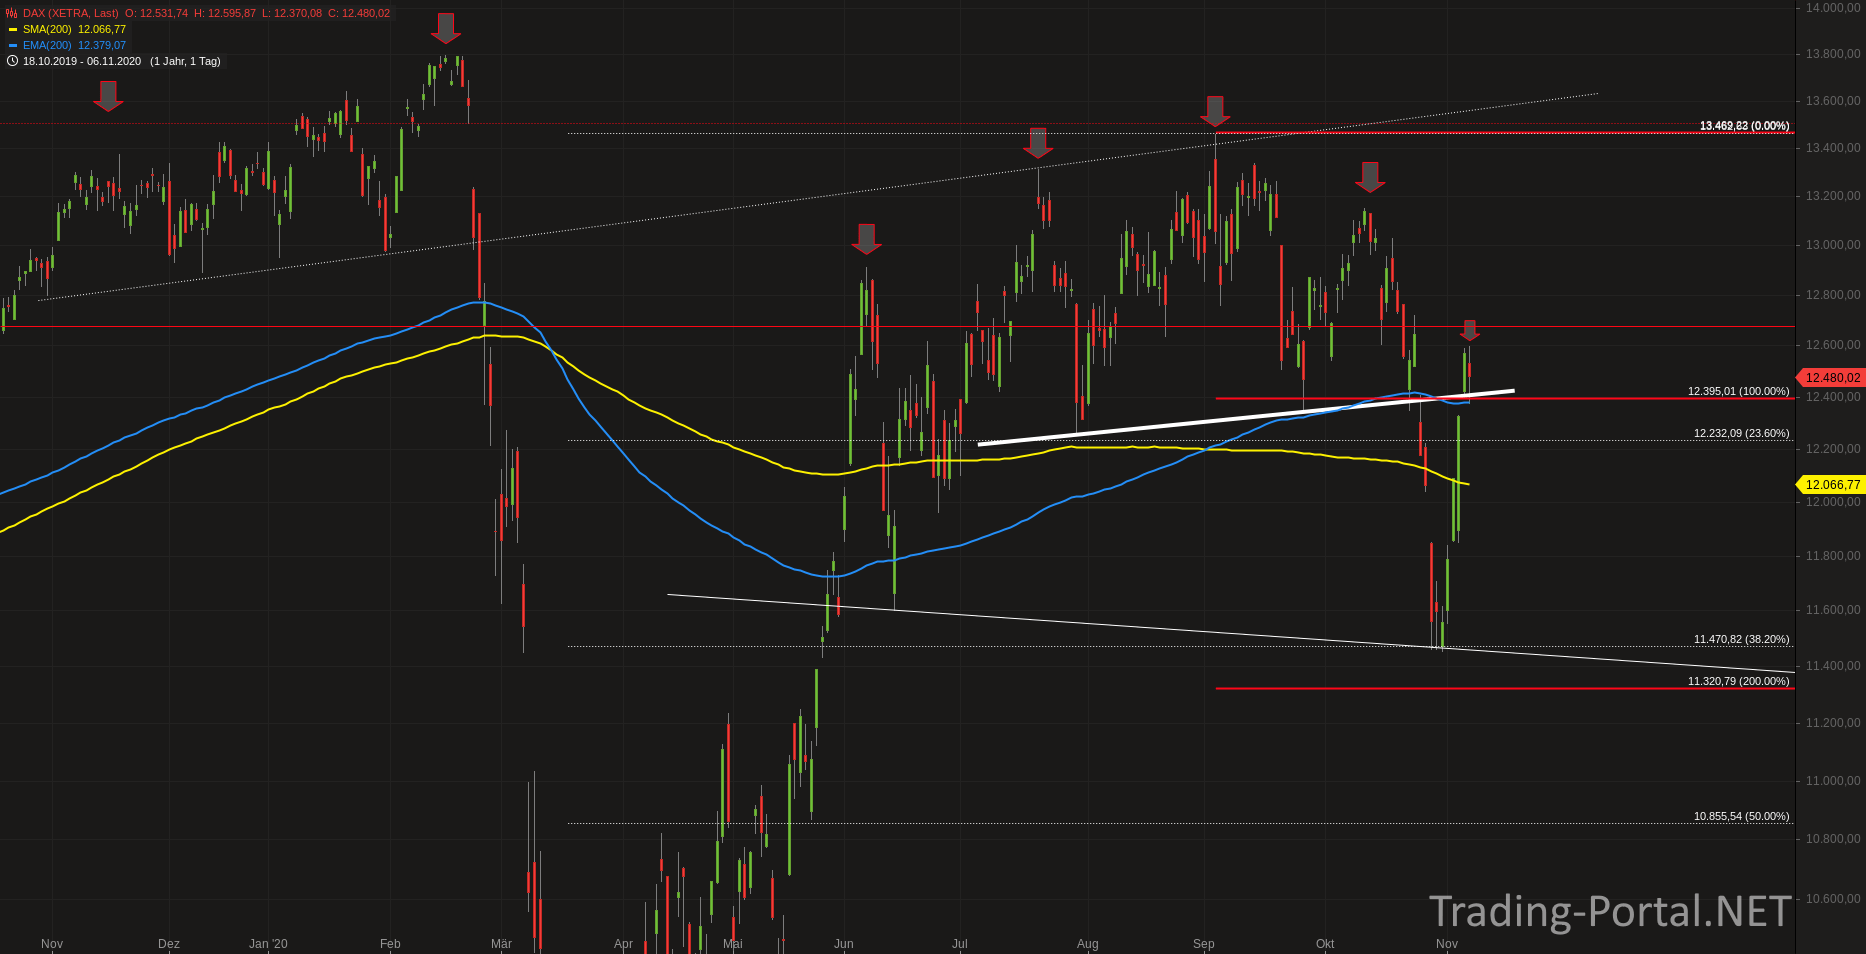Click the 11.000,00 price axis label
Screen dimensions: 1866x954
pos(1833,781)
